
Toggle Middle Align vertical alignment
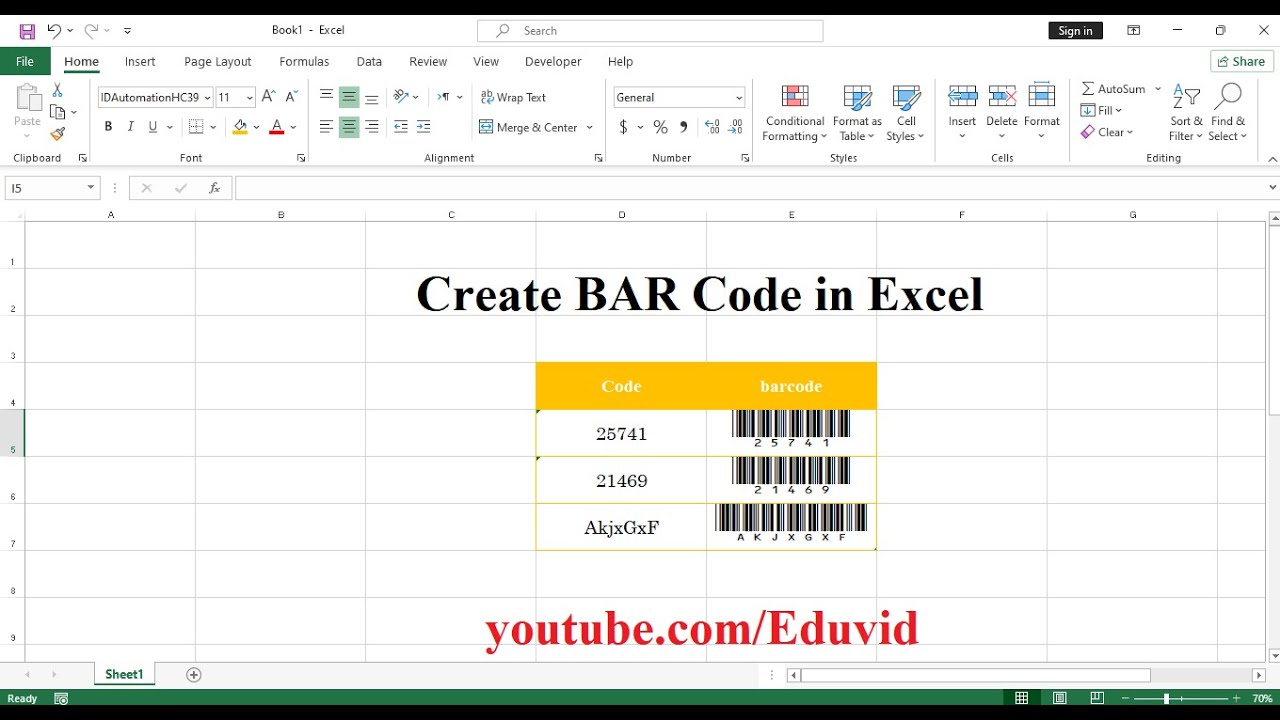click(349, 97)
